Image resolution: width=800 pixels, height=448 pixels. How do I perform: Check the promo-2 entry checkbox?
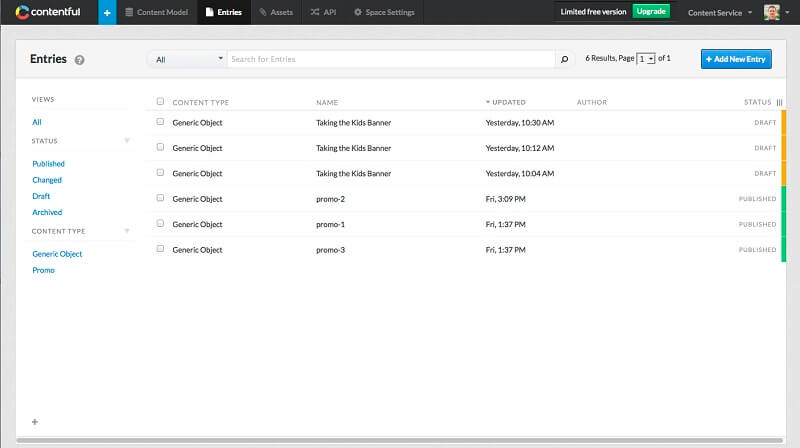click(160, 198)
